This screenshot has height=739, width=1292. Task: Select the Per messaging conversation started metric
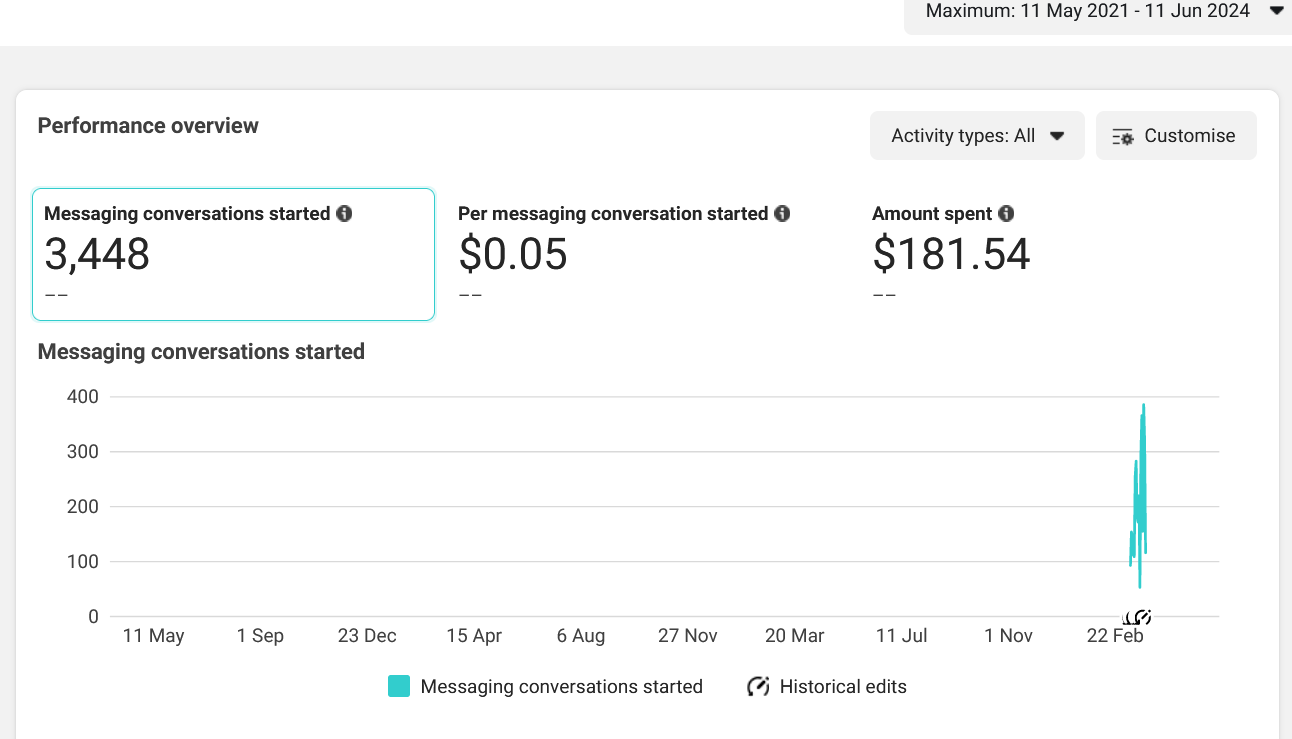[x=624, y=254]
